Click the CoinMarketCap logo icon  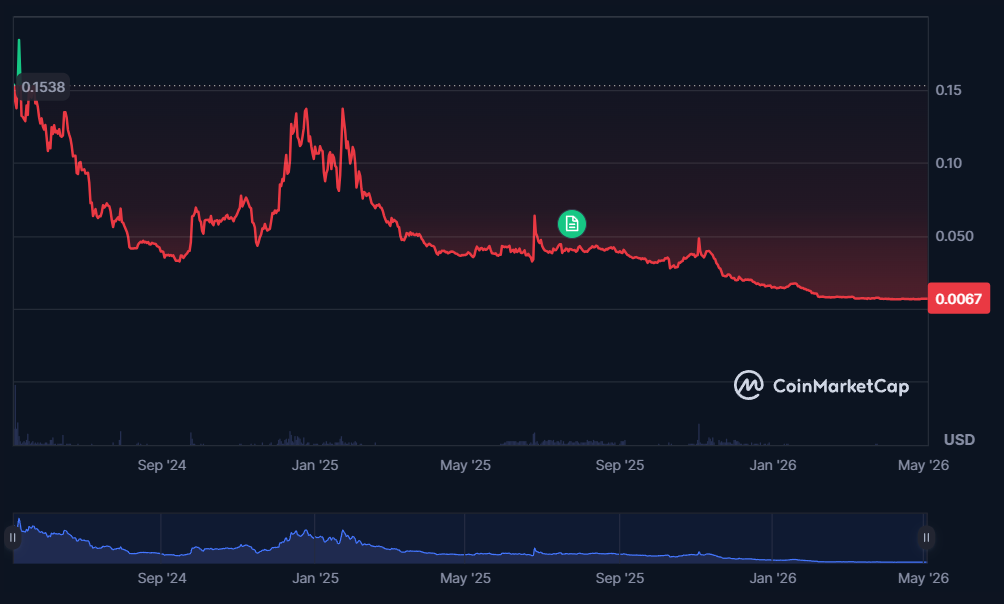tap(748, 385)
